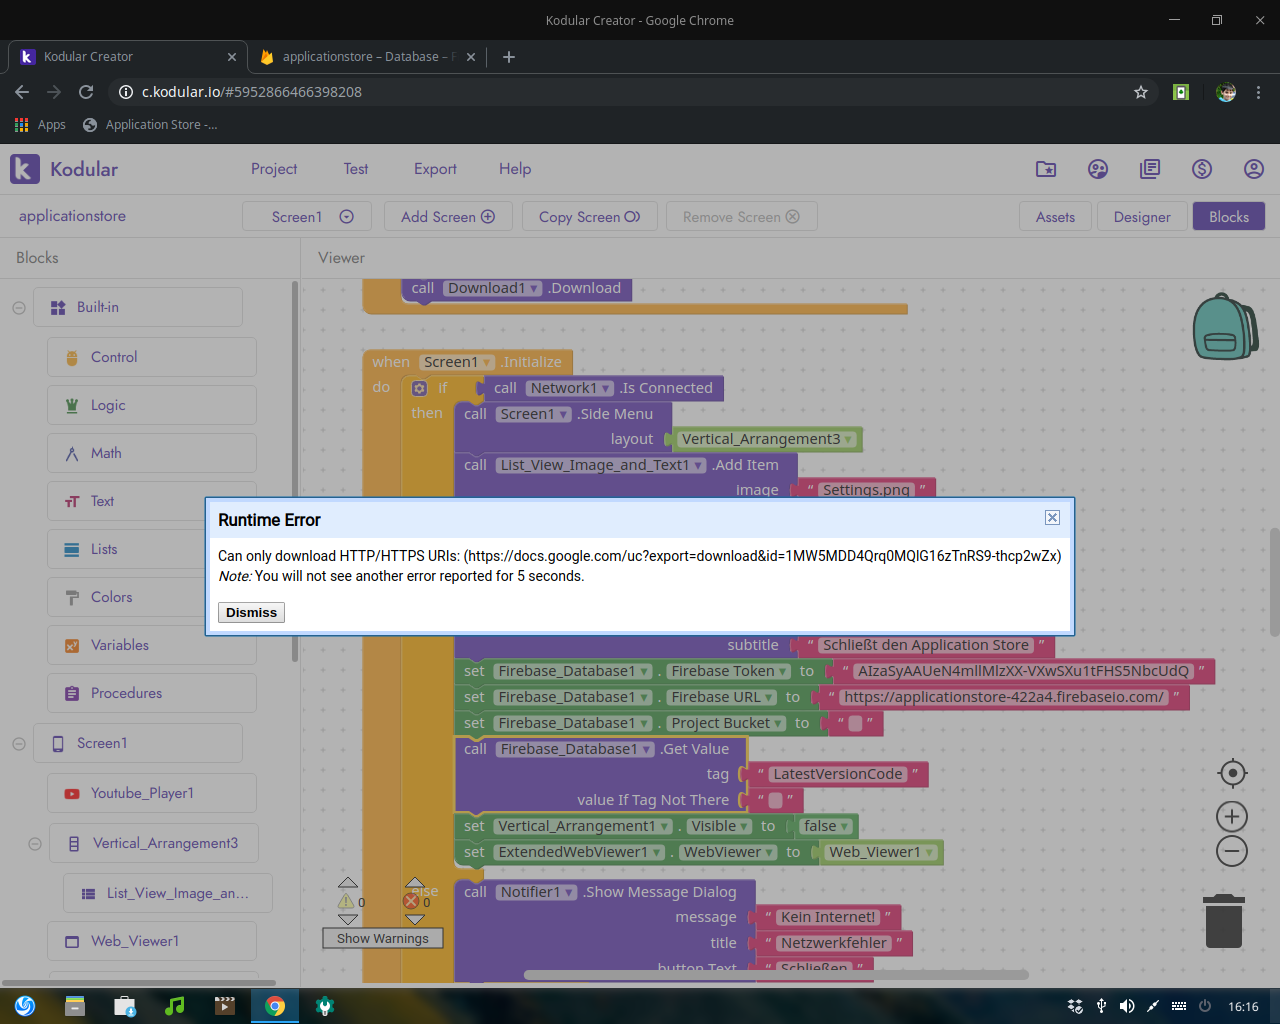1280x1024 pixels.
Task: Click the trash can icon
Action: point(1224,921)
